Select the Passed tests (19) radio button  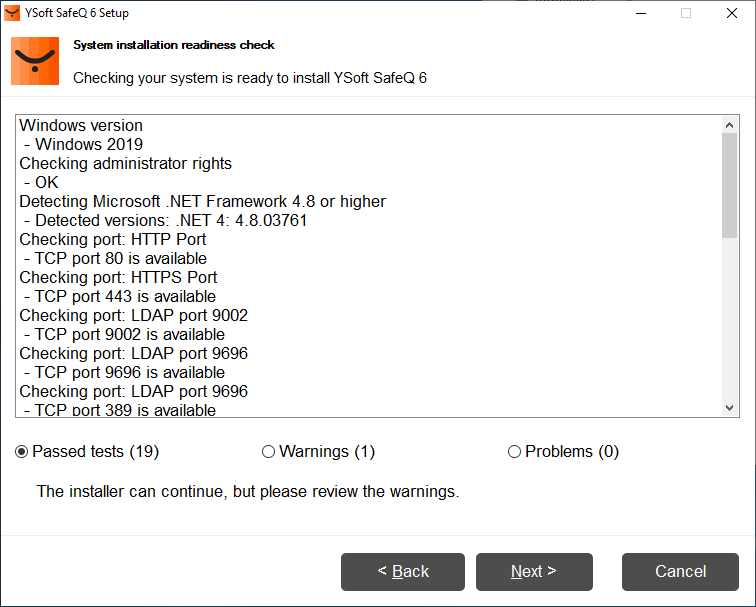click(x=22, y=452)
